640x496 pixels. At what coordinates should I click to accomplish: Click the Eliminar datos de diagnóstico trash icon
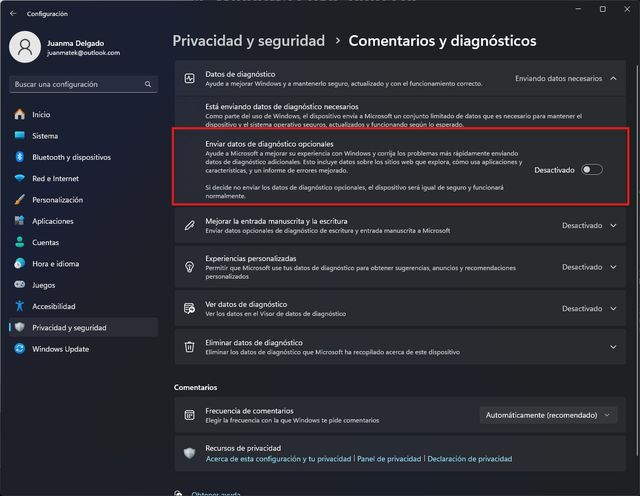(190, 346)
